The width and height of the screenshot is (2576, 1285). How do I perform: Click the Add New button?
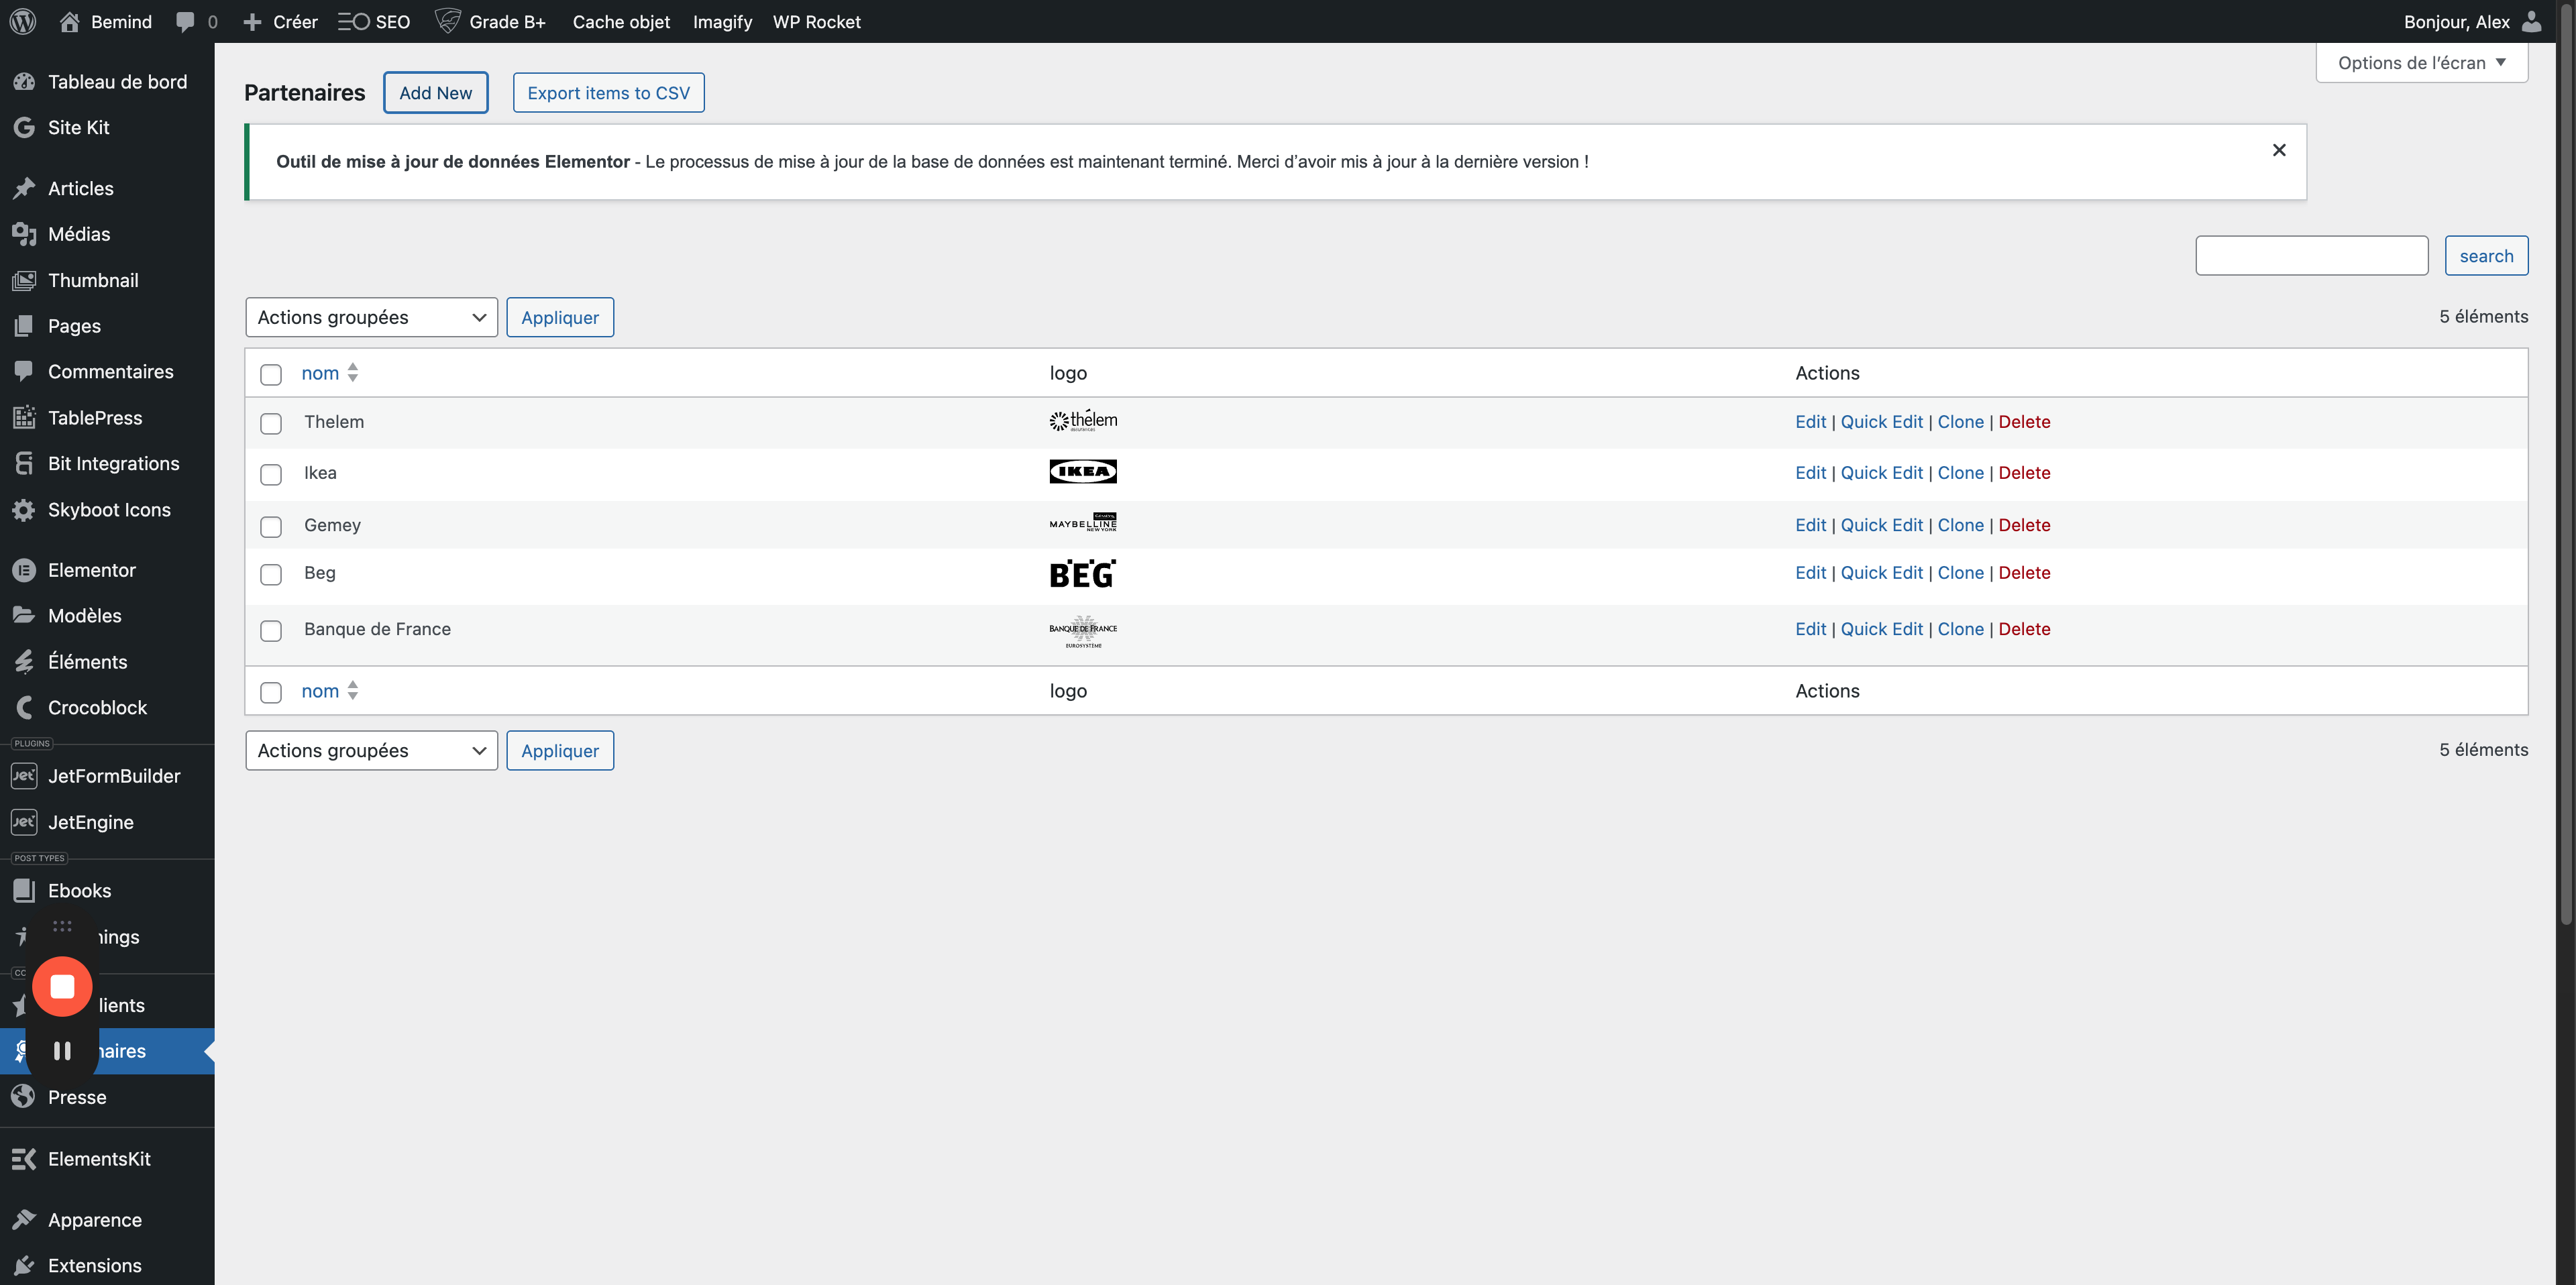coord(436,93)
